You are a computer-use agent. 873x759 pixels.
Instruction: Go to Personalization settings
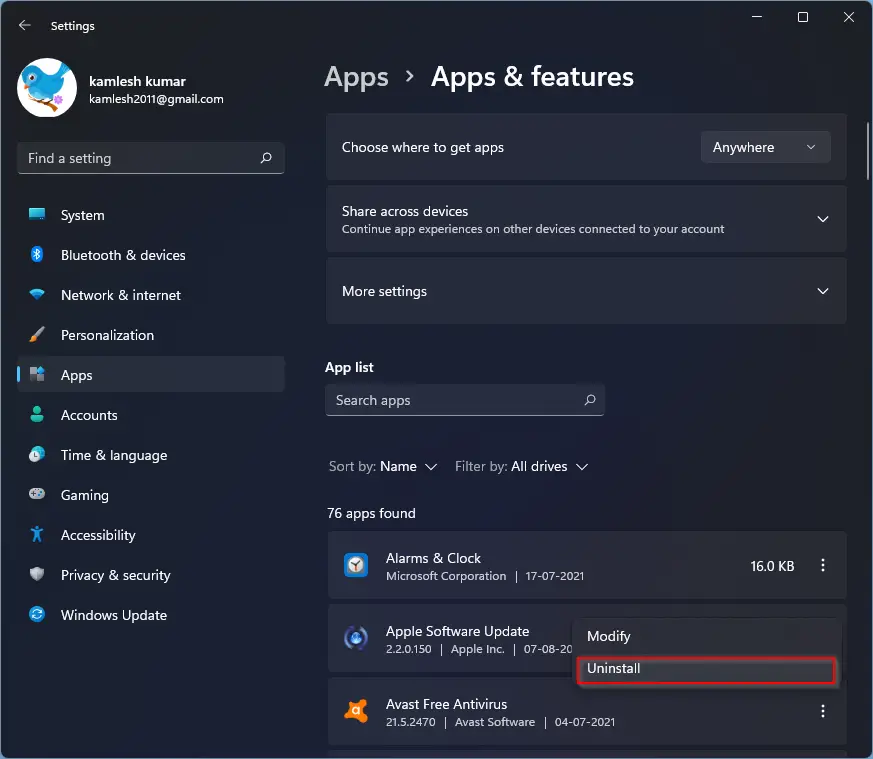coord(151,335)
